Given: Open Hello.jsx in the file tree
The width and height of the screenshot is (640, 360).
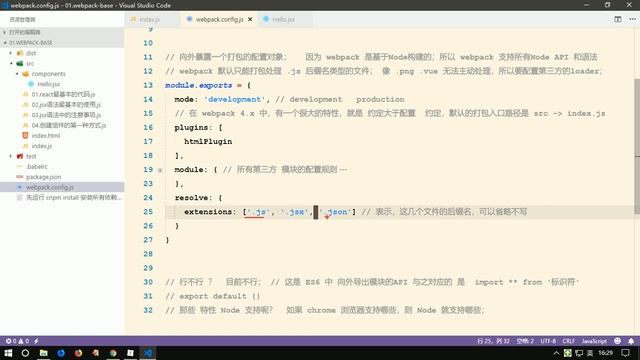Looking at the screenshot, I should [x=48, y=84].
